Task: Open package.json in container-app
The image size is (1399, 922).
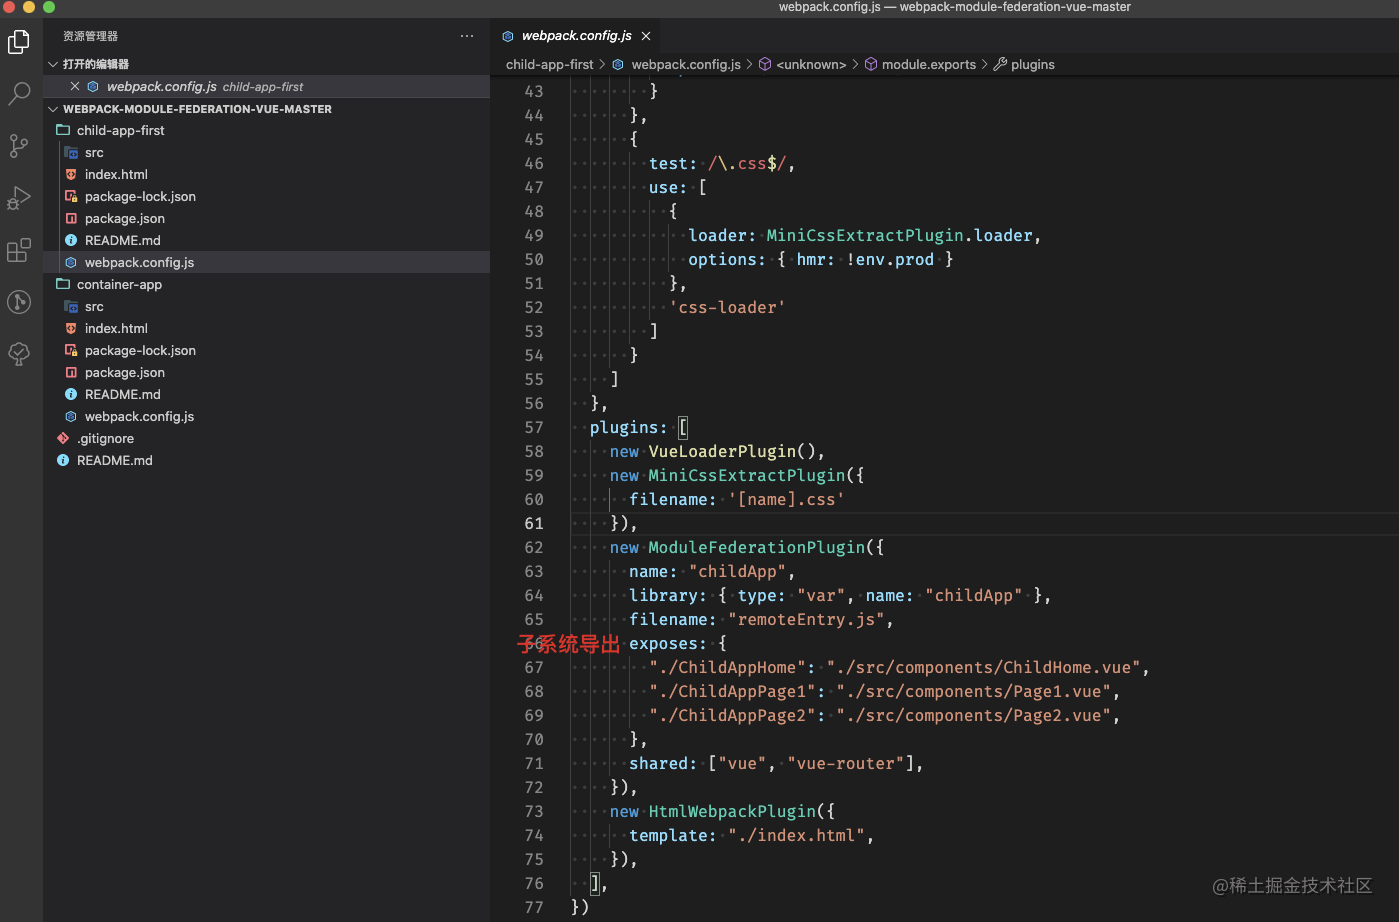Action: click(x=266, y=372)
